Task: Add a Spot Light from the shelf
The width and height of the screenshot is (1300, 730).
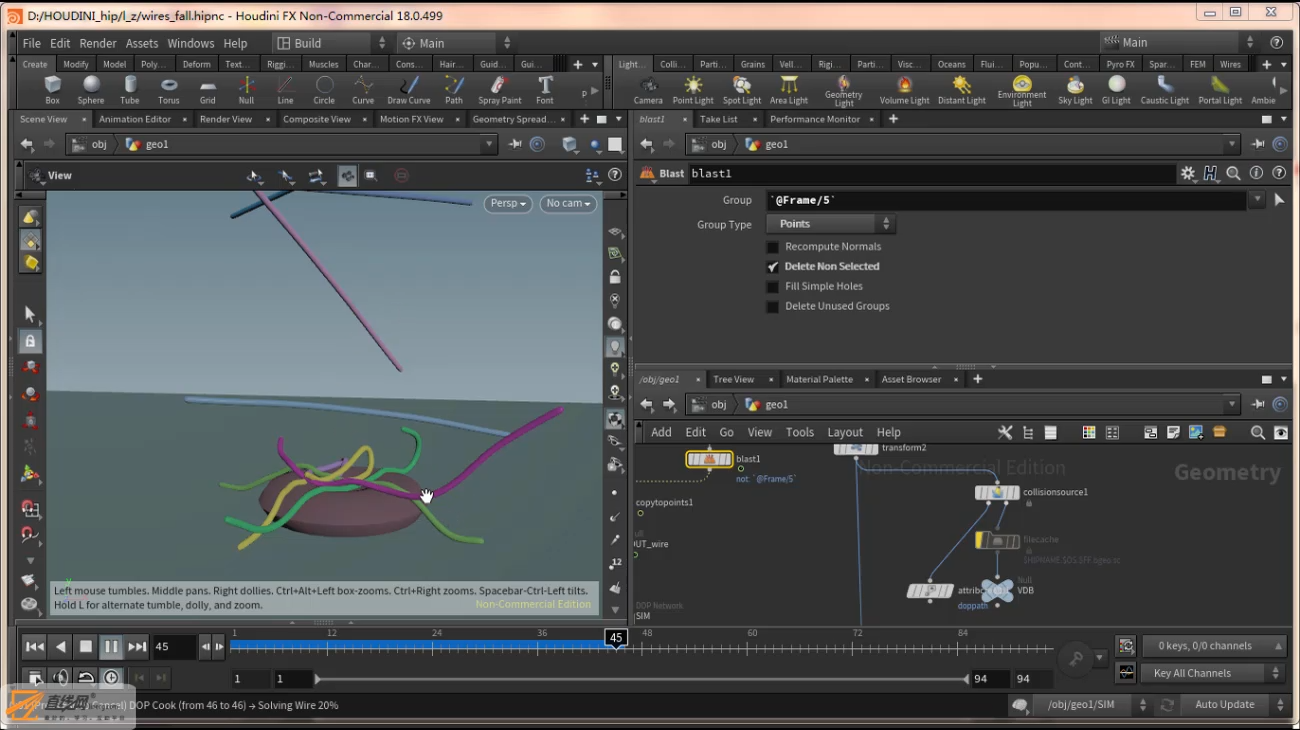Action: [742, 89]
